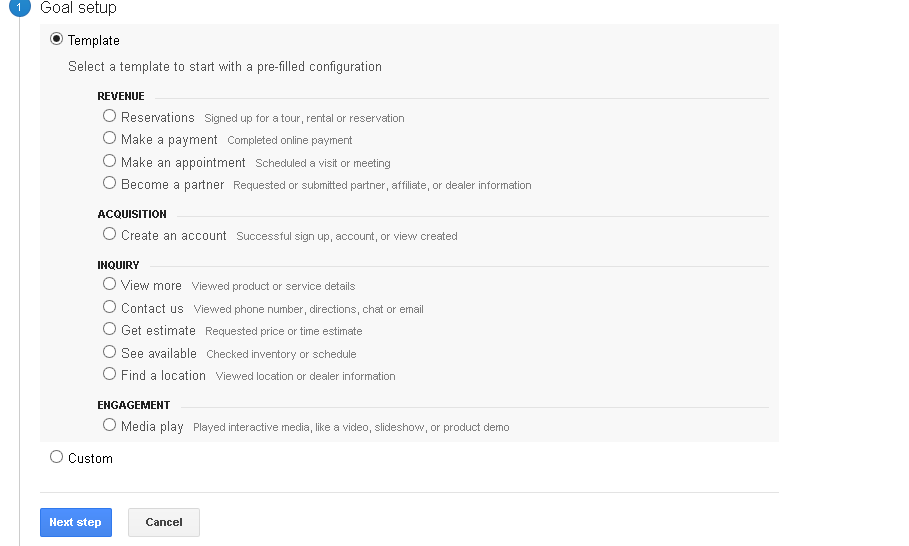Viewport: 909px width, 546px height.
Task: Click the Contact us description text
Action: click(x=308, y=309)
